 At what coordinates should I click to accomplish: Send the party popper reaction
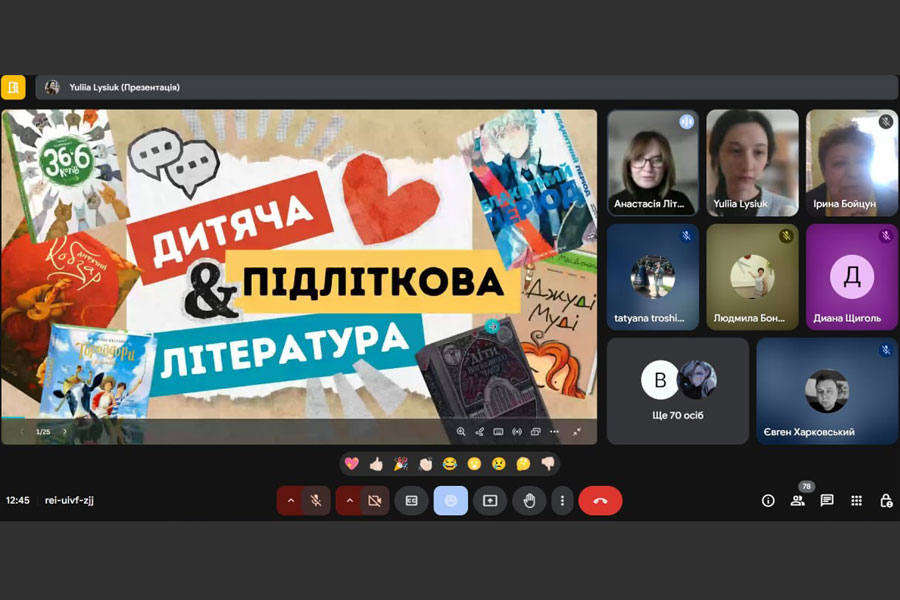tap(401, 463)
